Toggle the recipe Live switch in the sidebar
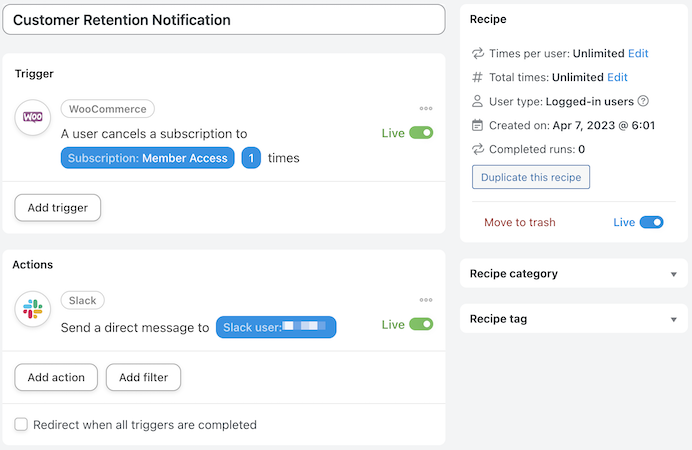The height and width of the screenshot is (450, 692). point(651,222)
